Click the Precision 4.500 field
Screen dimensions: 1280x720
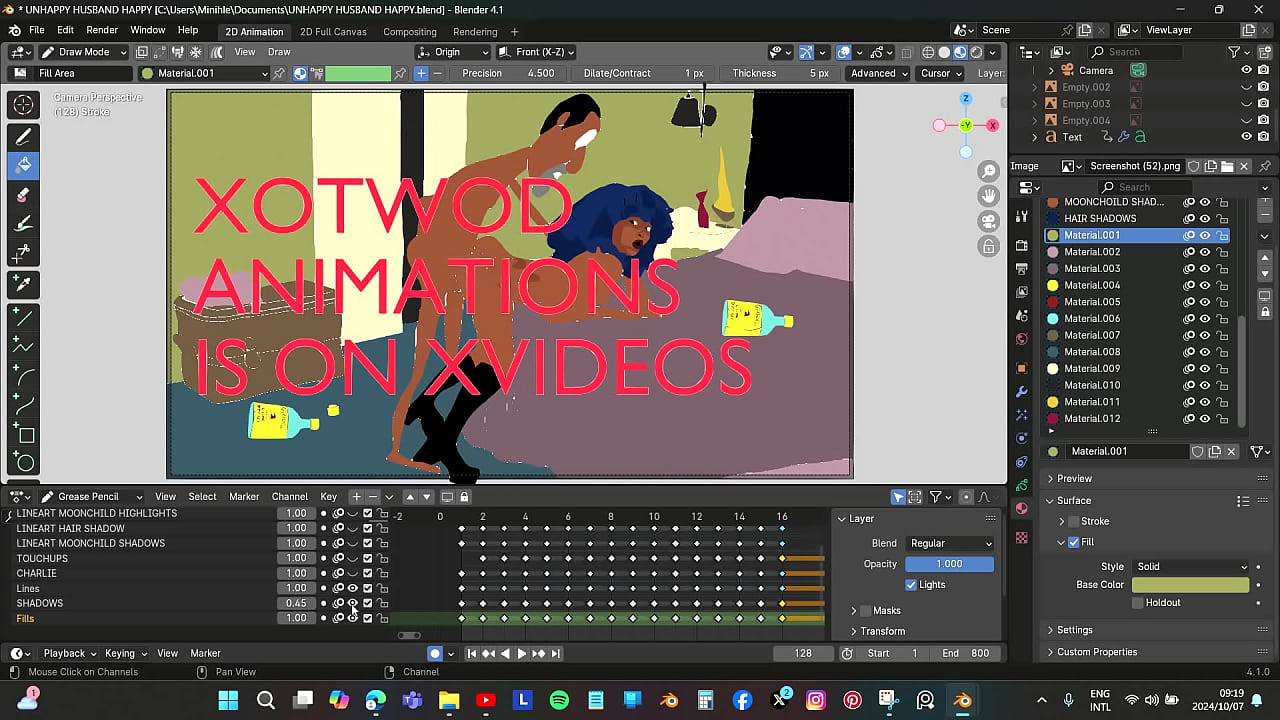click(x=510, y=73)
